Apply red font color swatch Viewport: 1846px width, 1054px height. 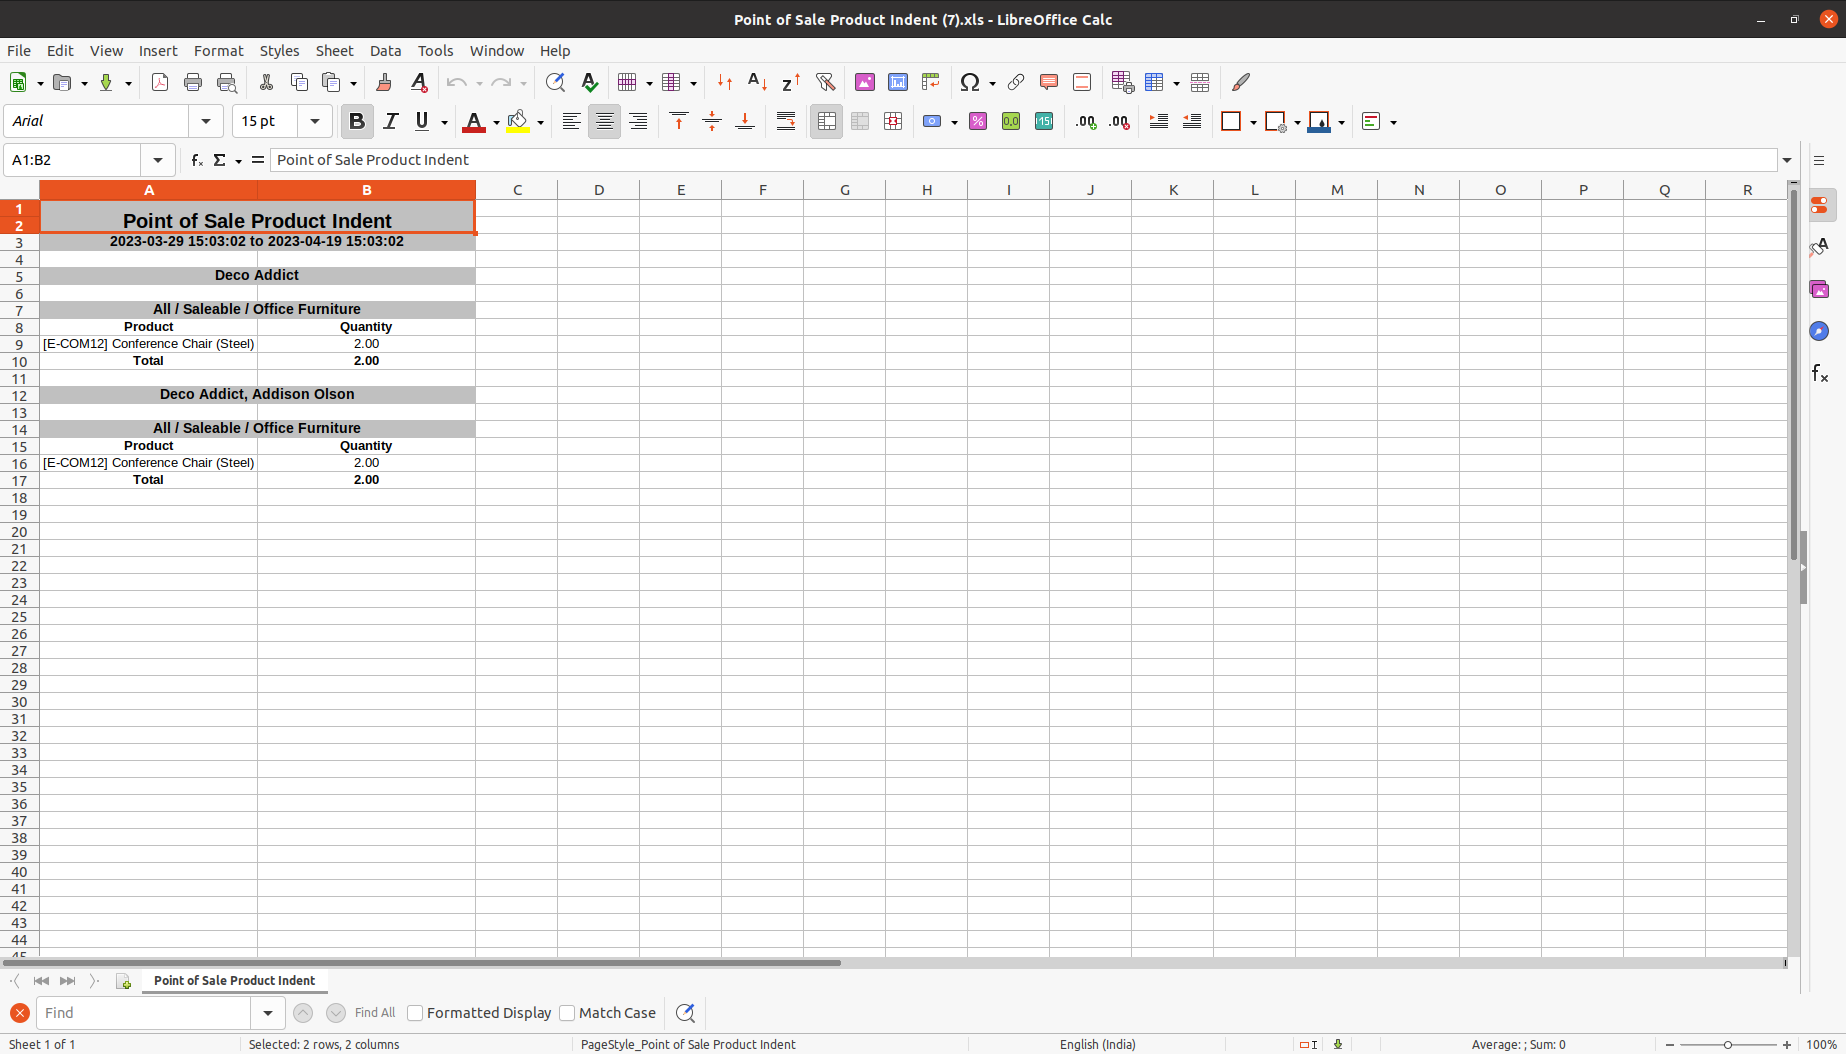click(x=474, y=122)
